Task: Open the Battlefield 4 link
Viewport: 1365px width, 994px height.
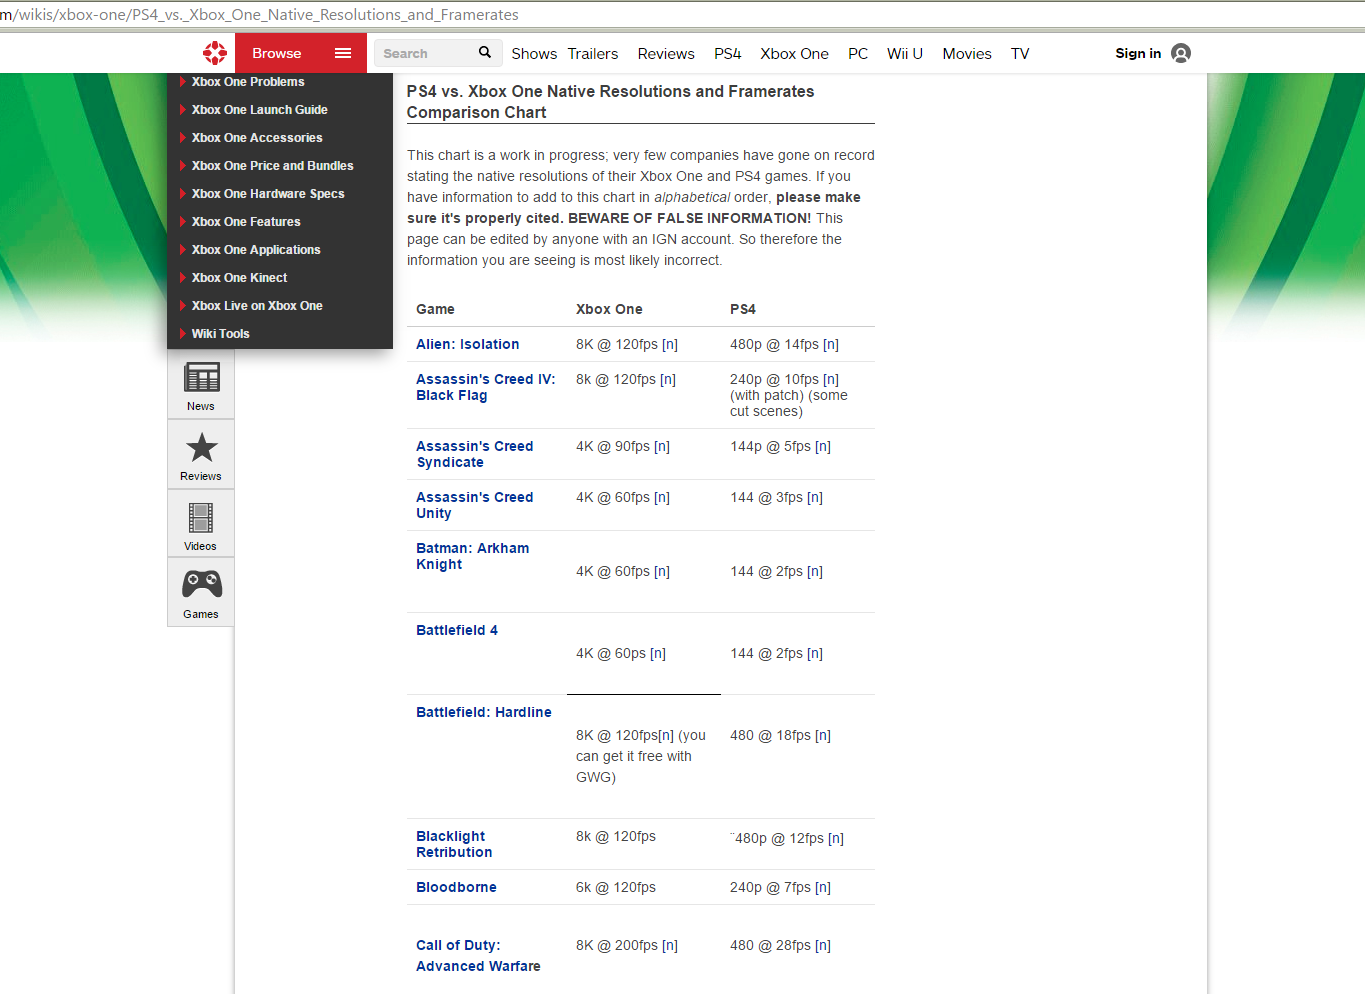Action: tap(457, 630)
